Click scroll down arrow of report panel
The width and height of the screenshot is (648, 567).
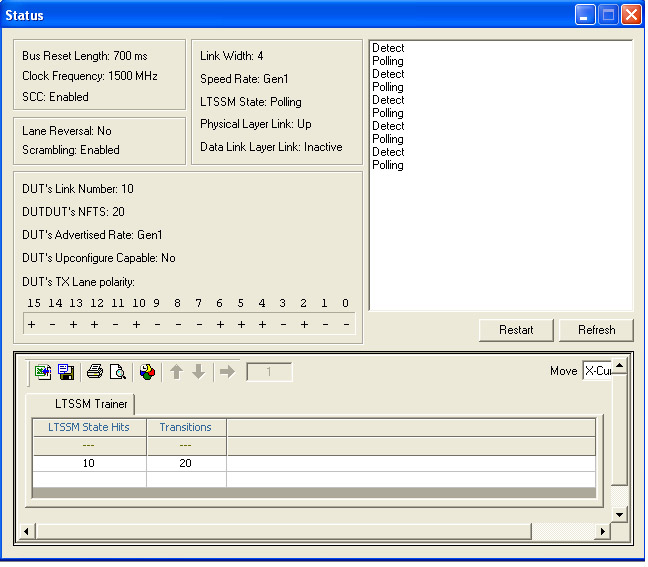click(619, 516)
